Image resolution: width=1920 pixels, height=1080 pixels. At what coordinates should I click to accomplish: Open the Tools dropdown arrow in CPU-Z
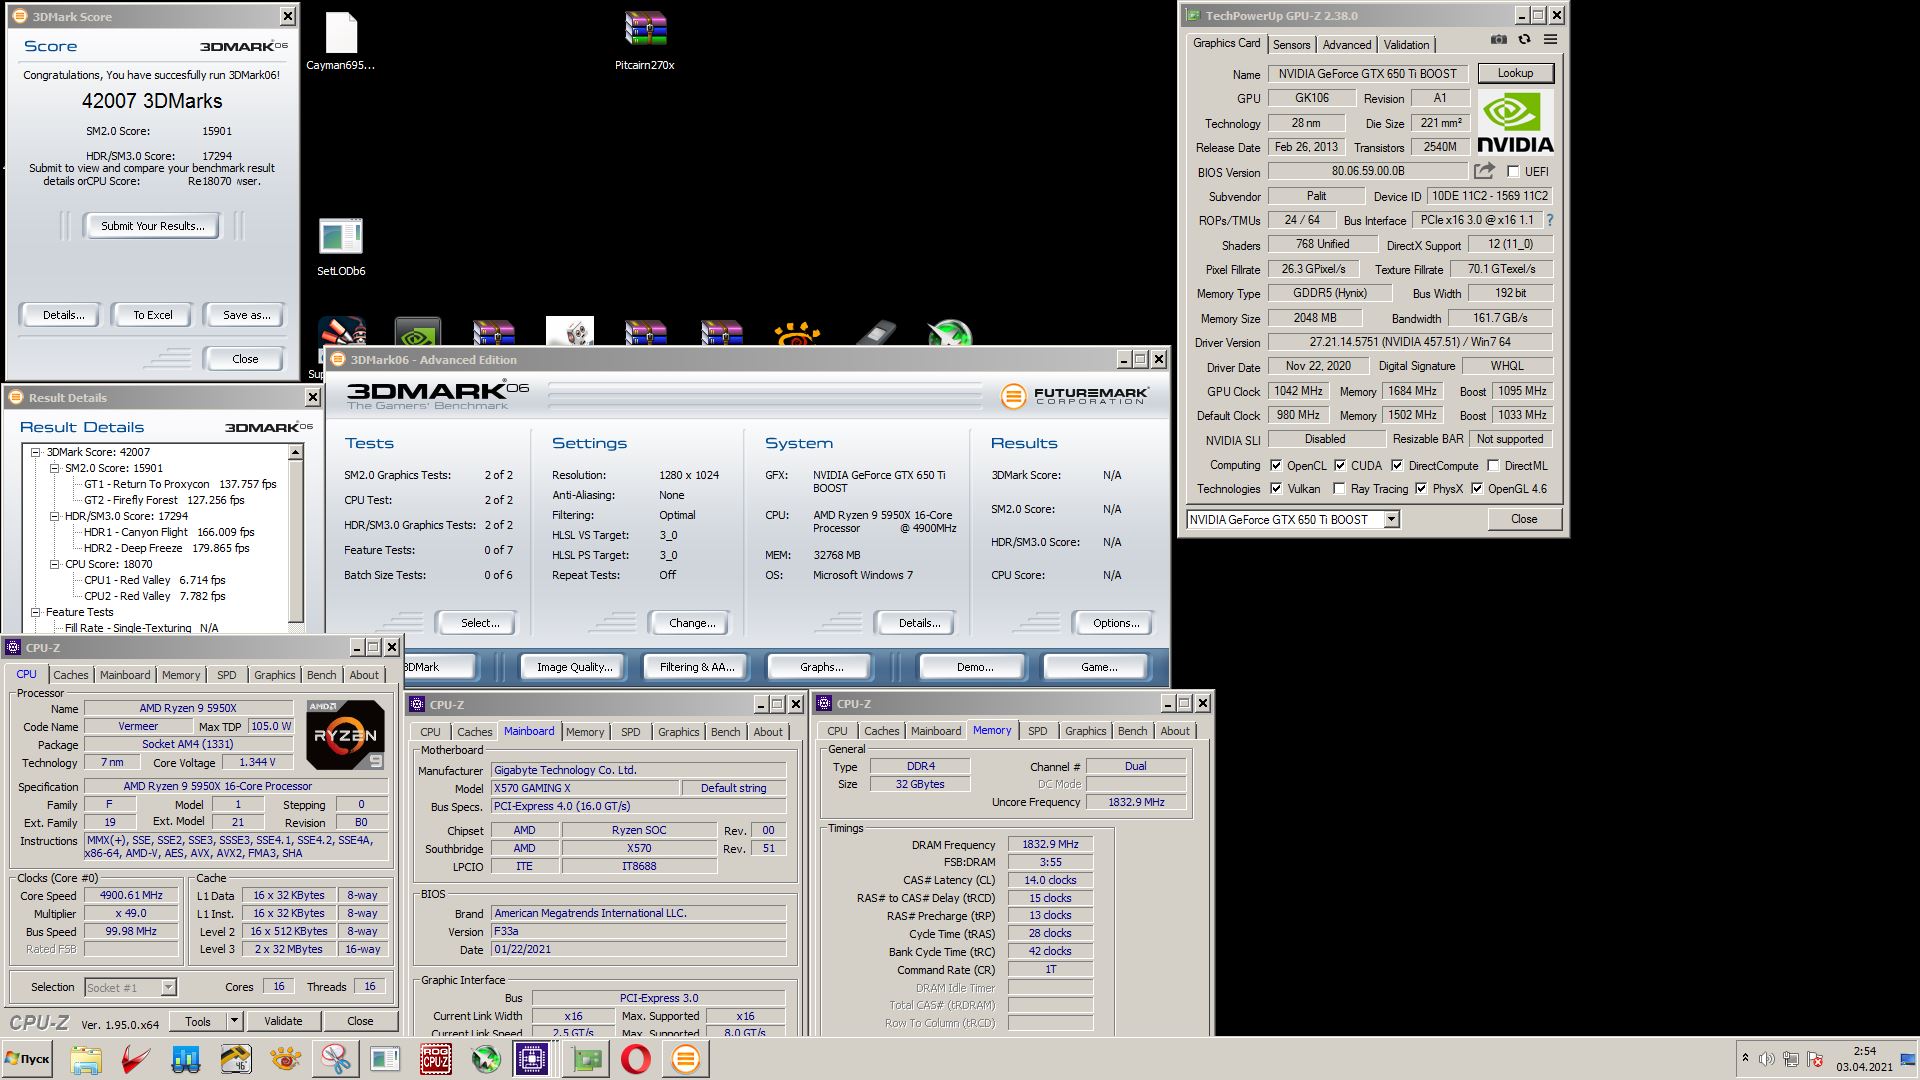click(x=234, y=1021)
